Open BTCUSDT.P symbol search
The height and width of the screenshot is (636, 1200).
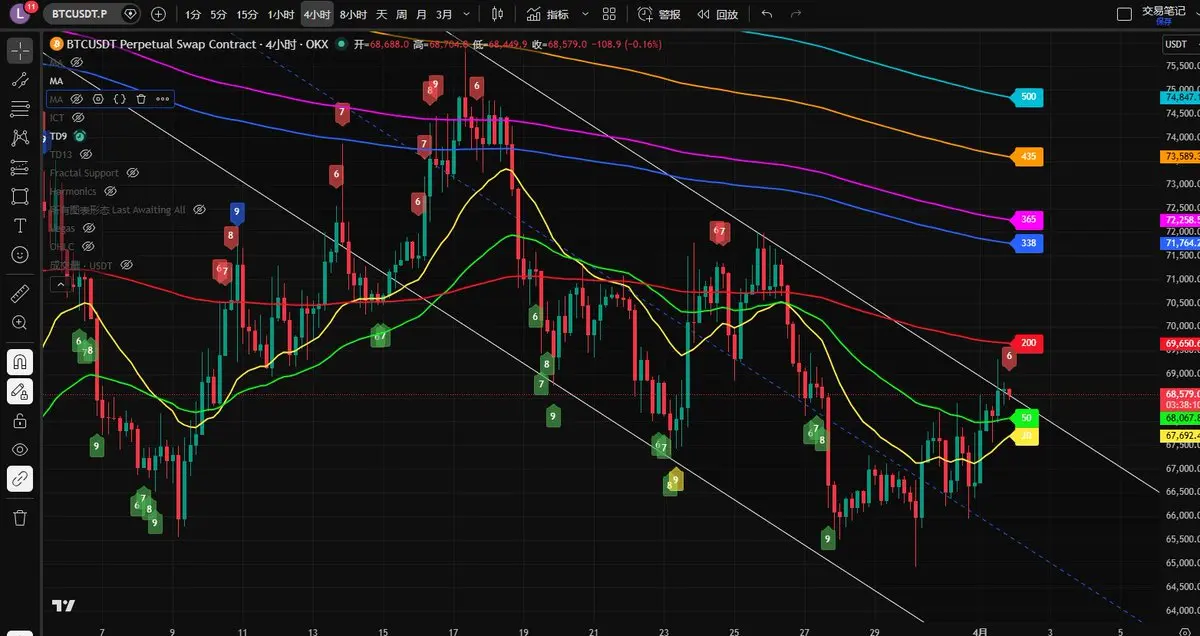coord(93,14)
